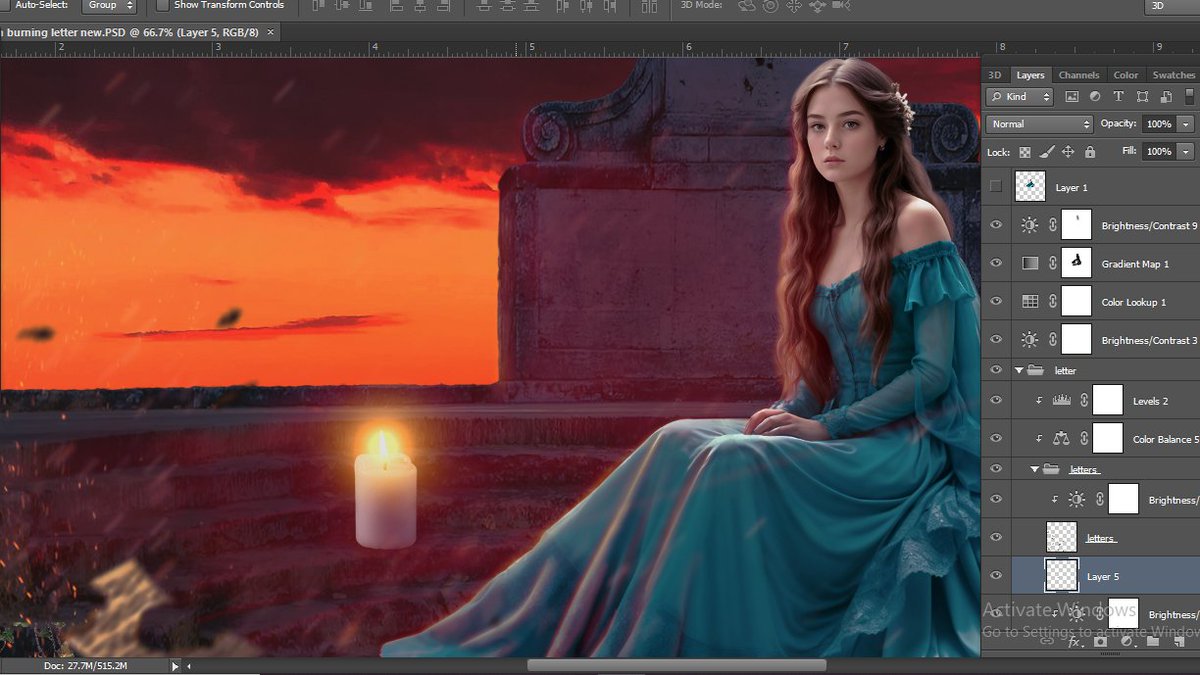This screenshot has height=675, width=1200.
Task: Close the burning letter new.PSD tab
Action: pyautogui.click(x=271, y=32)
